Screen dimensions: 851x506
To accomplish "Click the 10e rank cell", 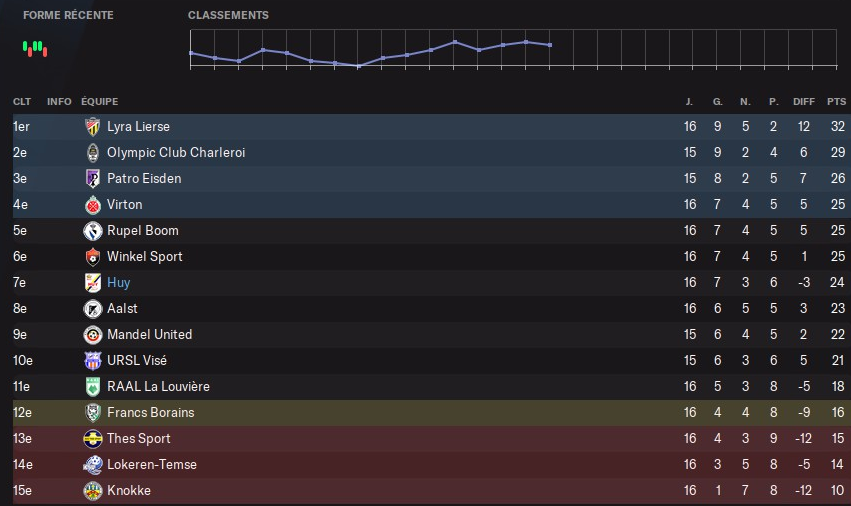I will coord(23,360).
